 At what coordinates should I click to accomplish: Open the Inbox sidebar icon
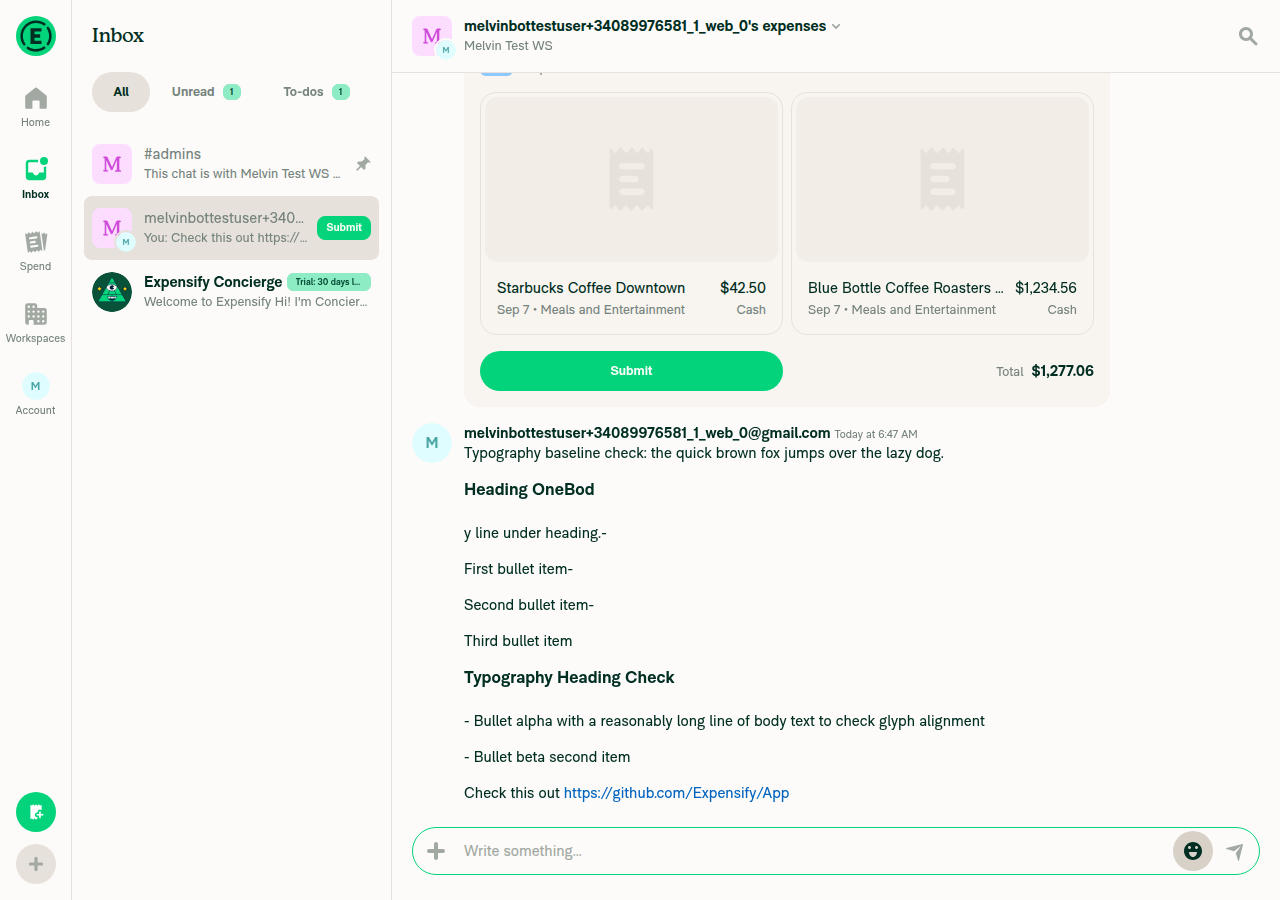click(36, 179)
